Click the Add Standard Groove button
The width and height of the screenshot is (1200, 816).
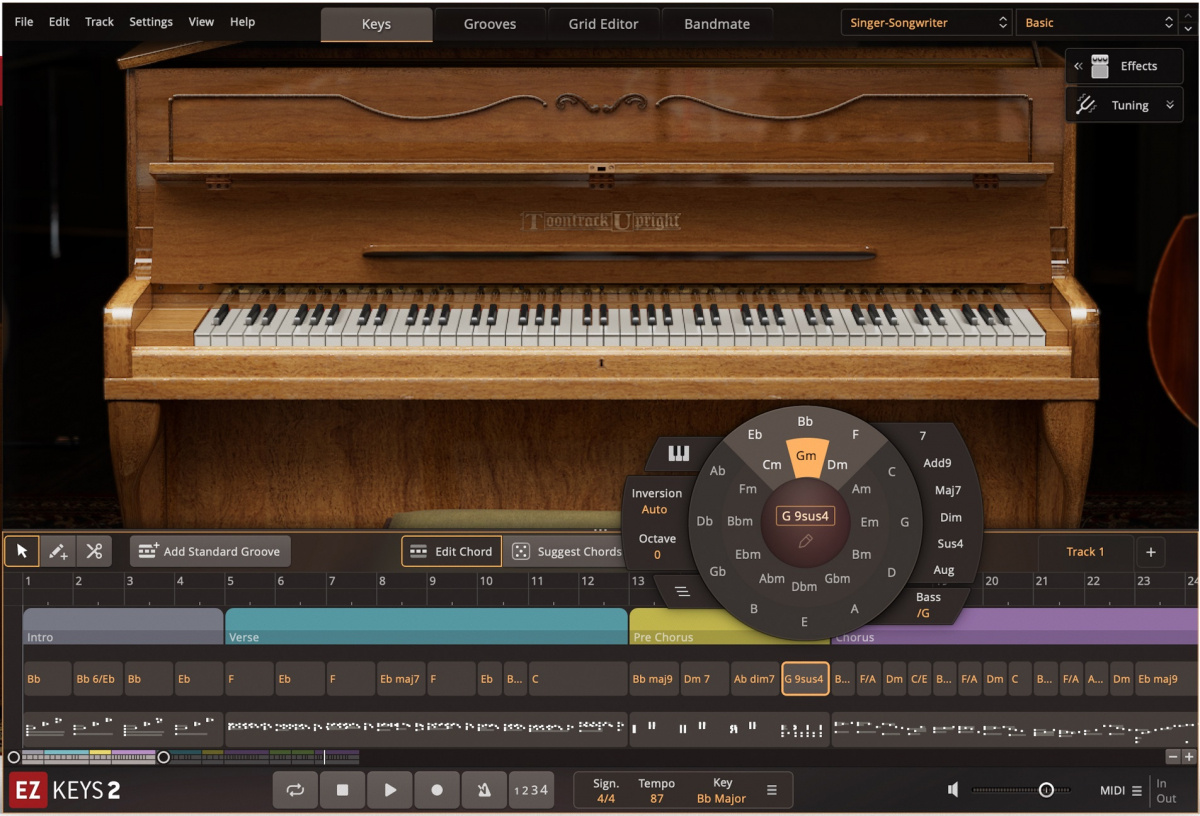210,550
